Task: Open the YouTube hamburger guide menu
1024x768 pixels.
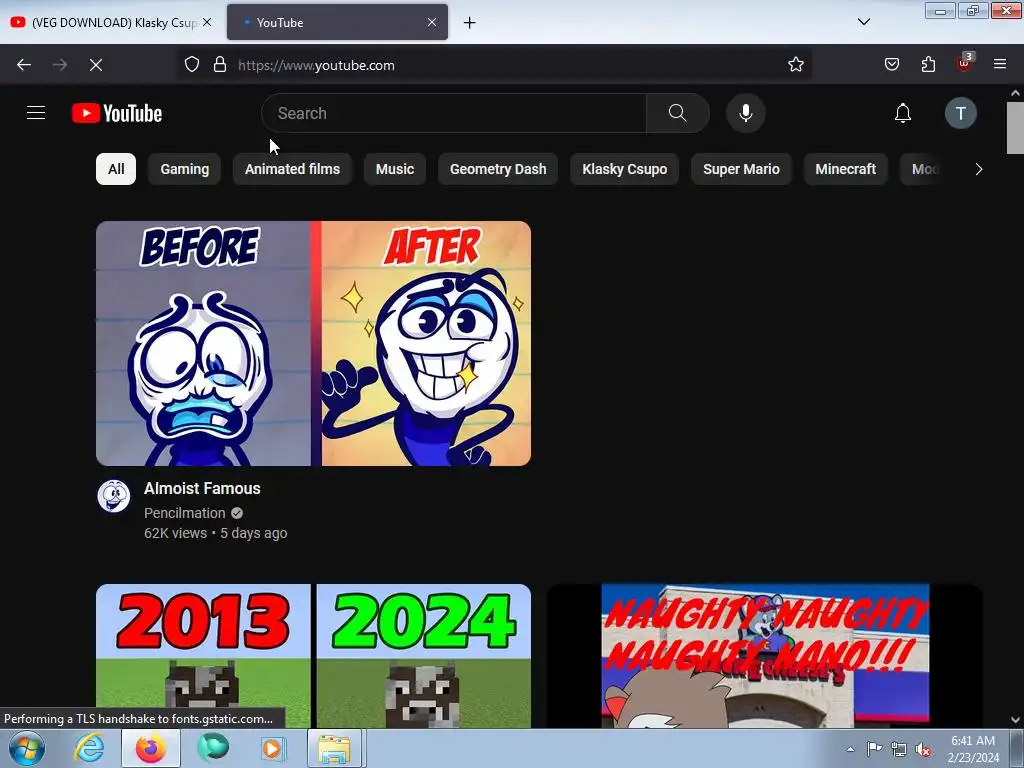Action: [x=36, y=113]
